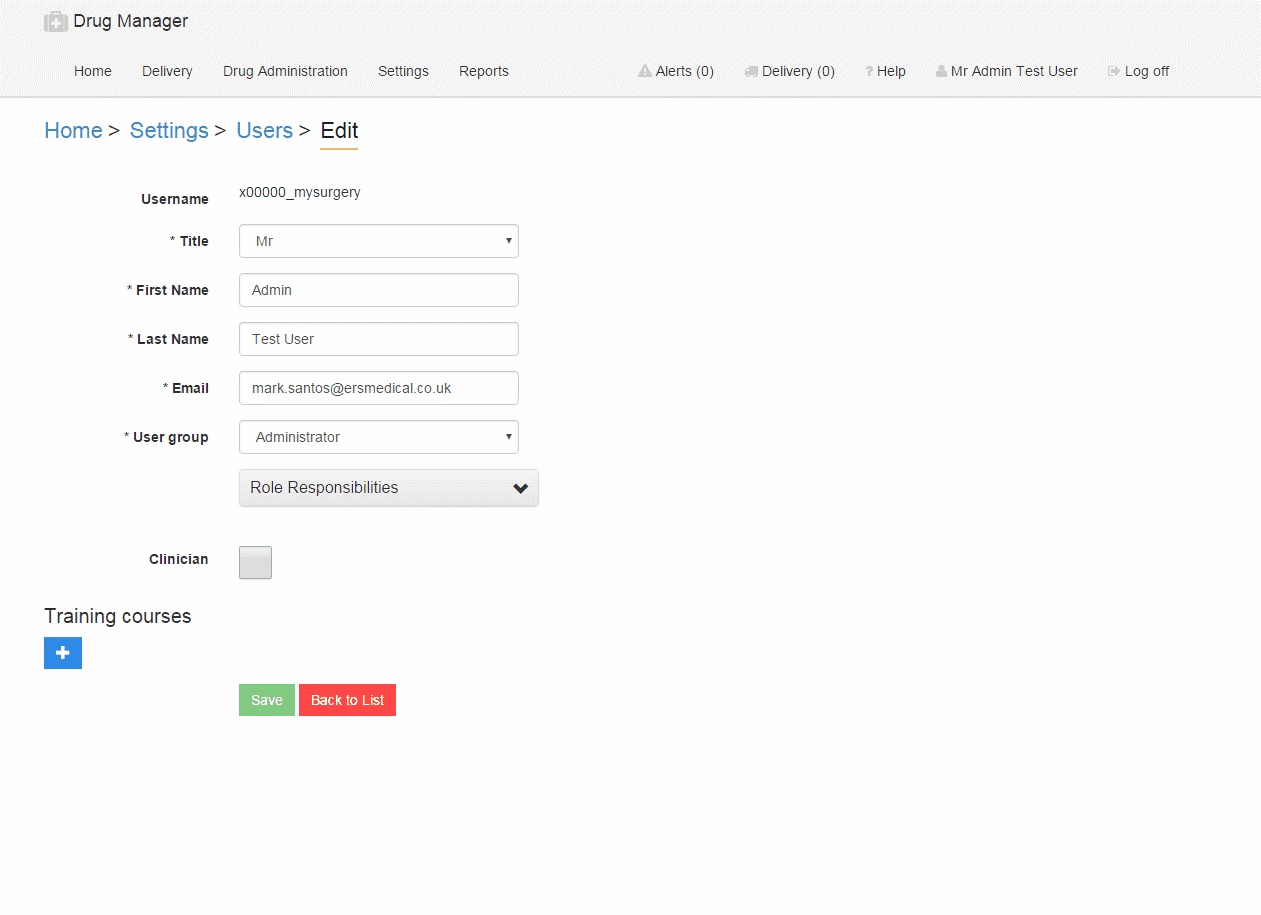Click the Log off exit icon
This screenshot has width=1261, height=915.
[1114, 72]
